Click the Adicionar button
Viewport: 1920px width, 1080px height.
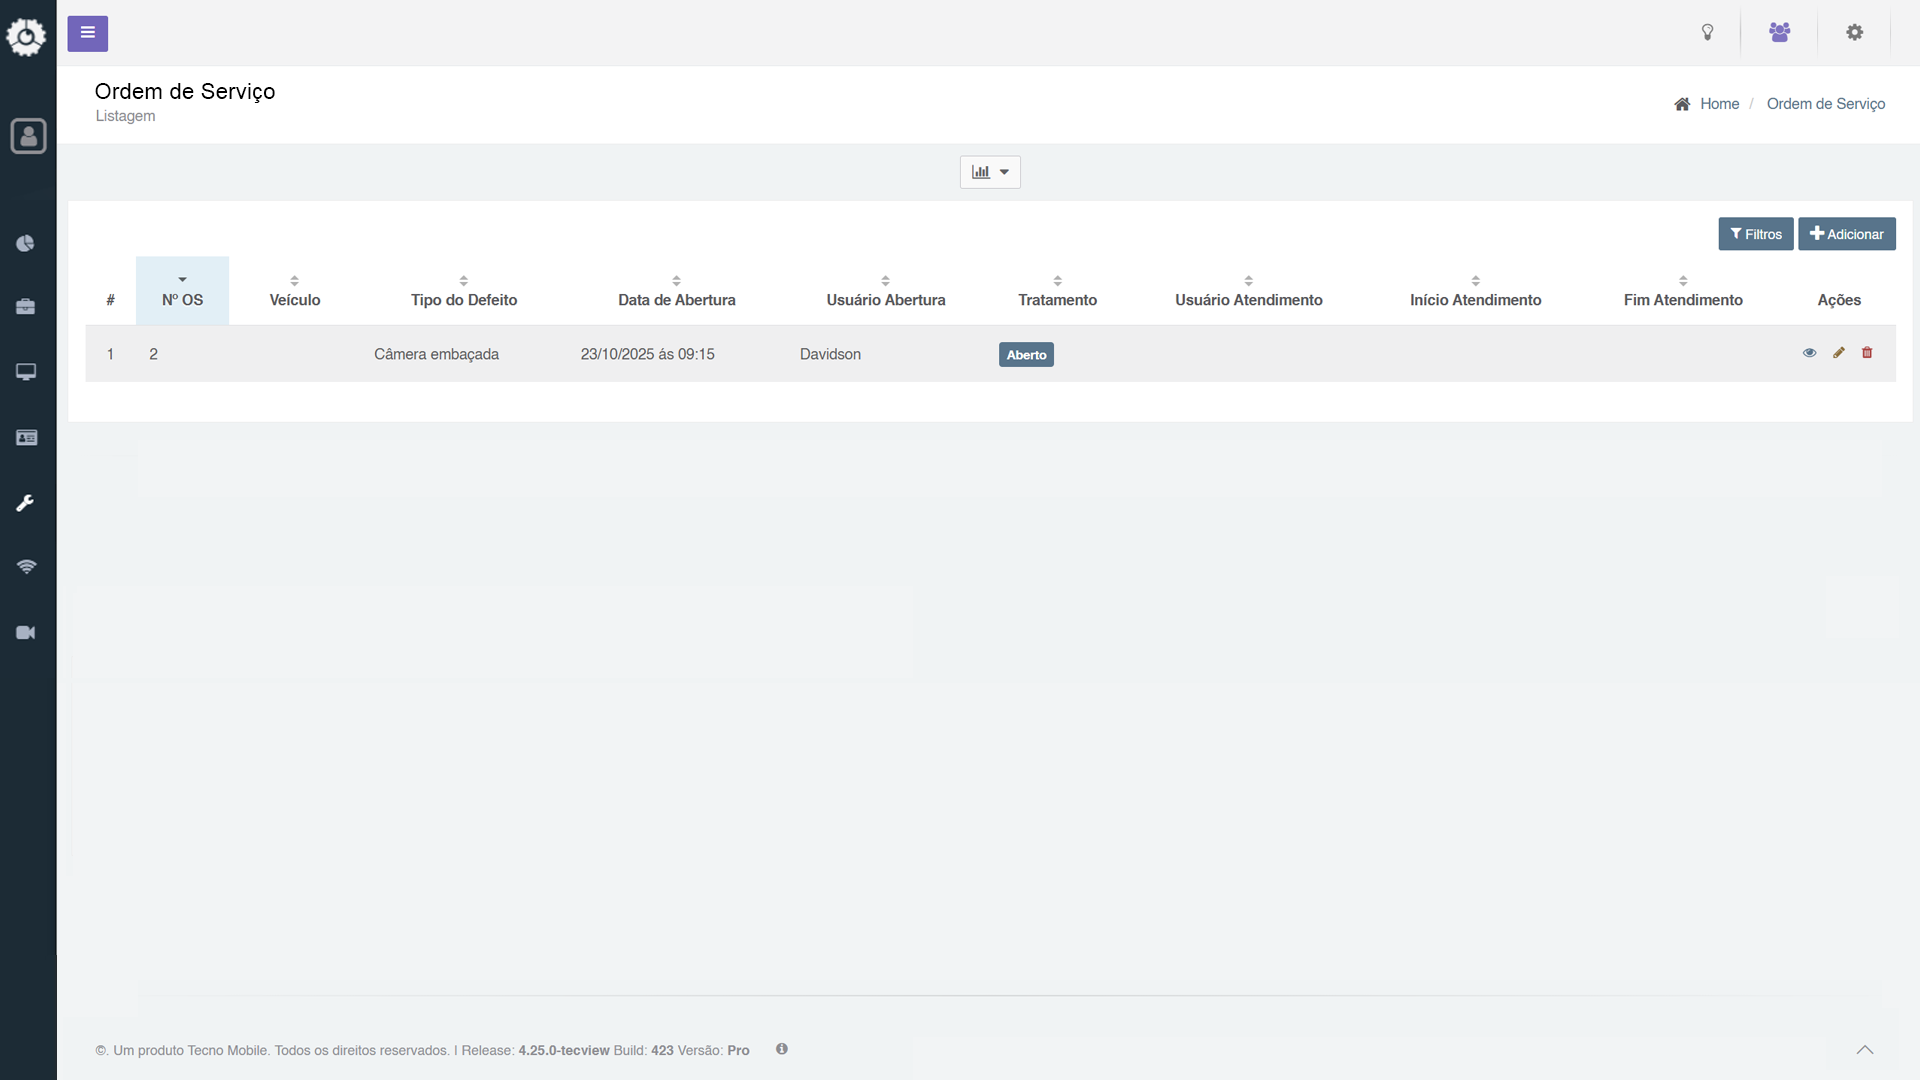[1846, 234]
